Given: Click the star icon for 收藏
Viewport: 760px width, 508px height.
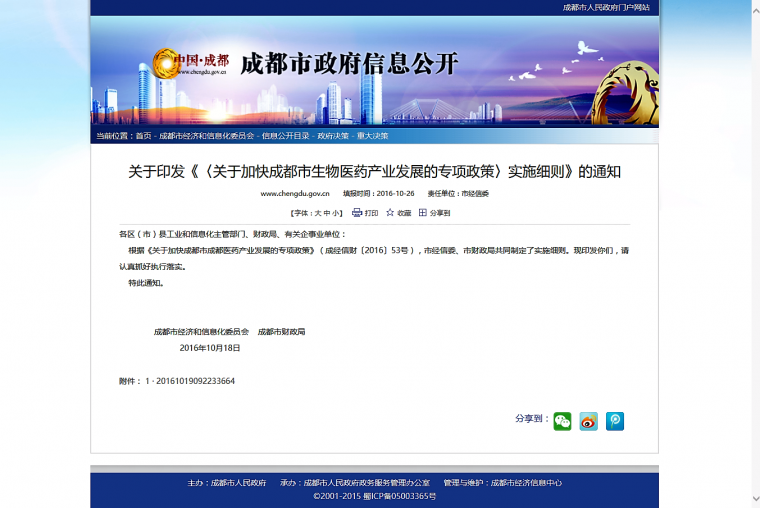Looking at the screenshot, I should 390,213.
